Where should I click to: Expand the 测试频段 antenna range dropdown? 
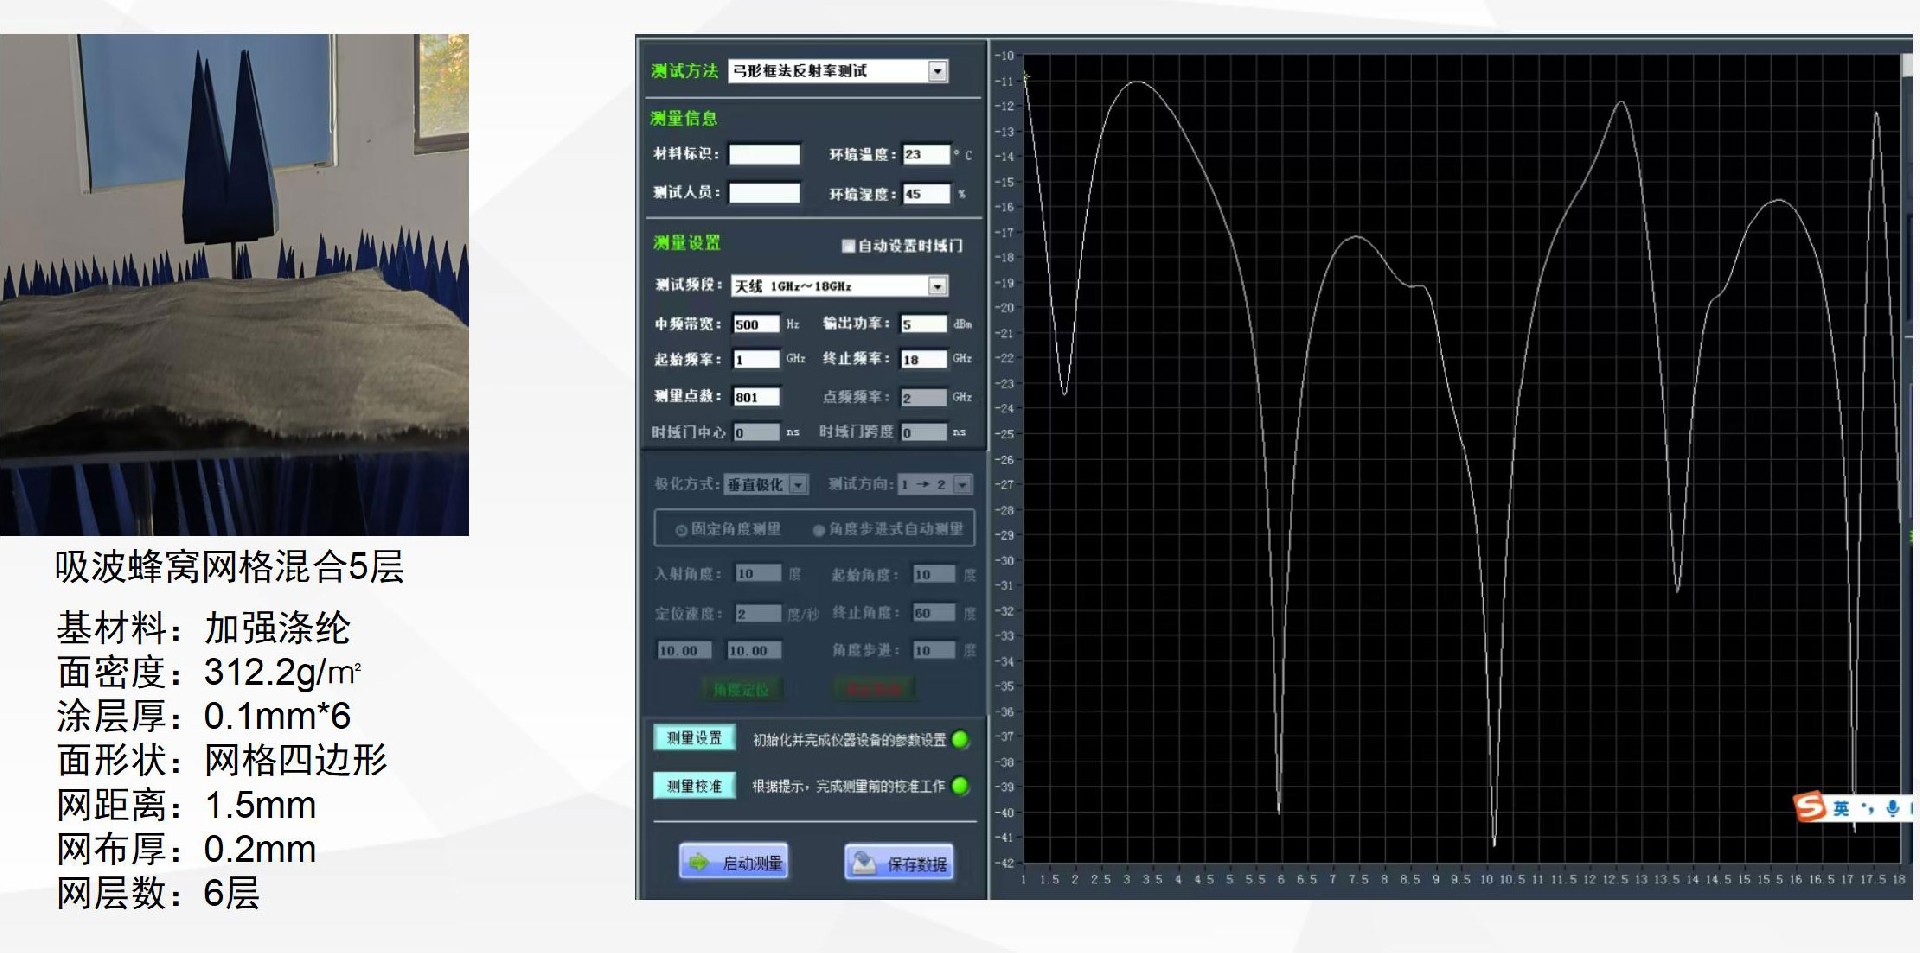[937, 287]
